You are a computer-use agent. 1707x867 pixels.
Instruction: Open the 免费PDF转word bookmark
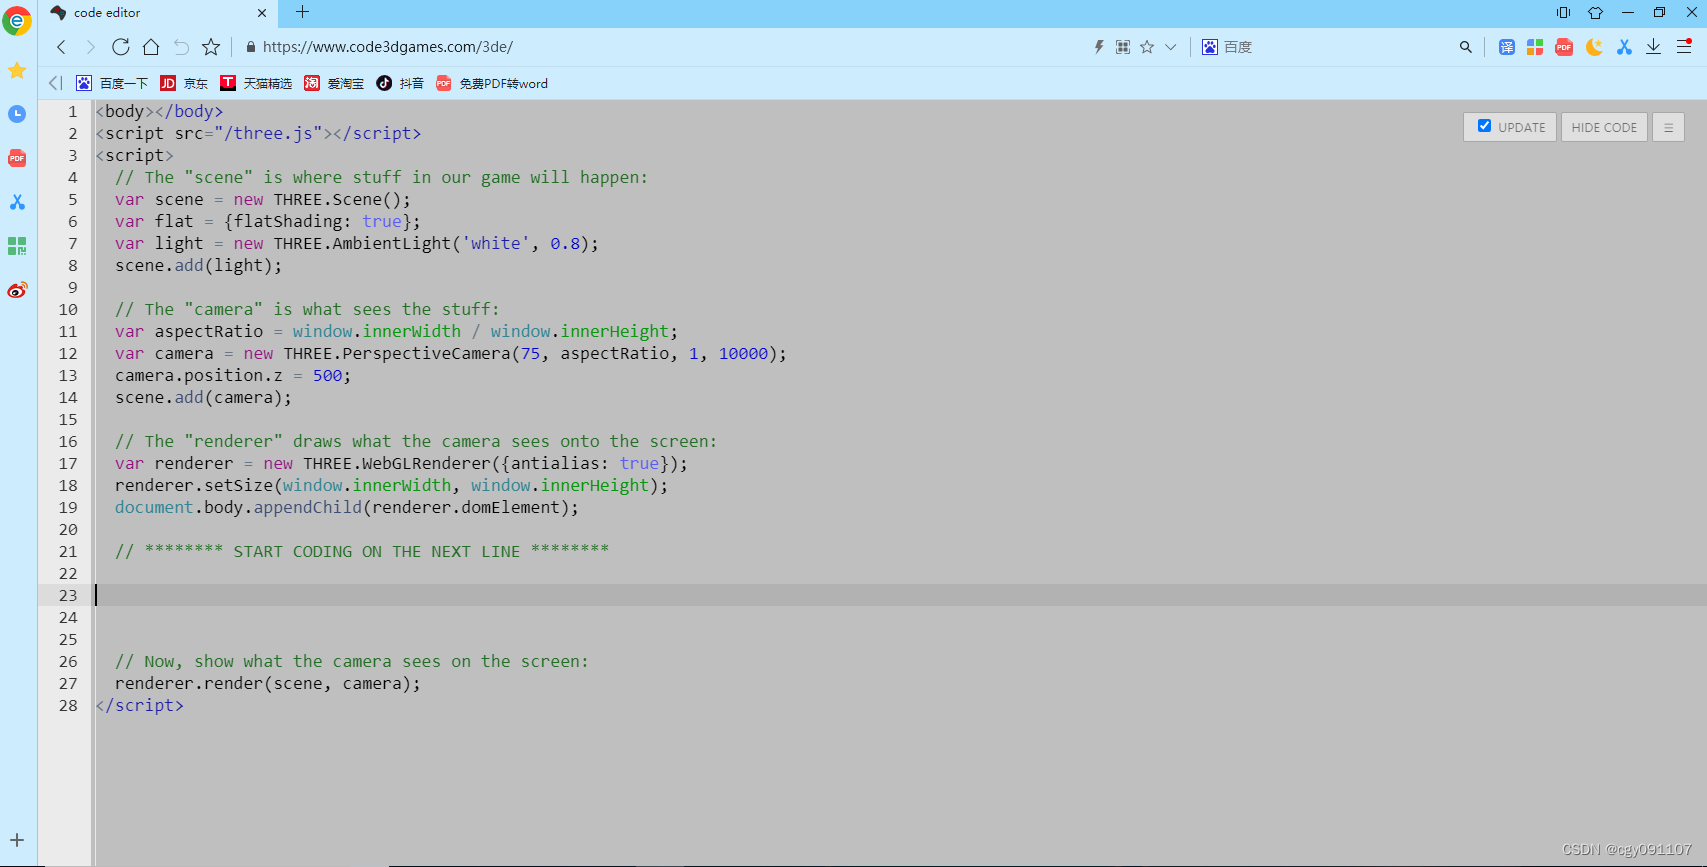492,83
